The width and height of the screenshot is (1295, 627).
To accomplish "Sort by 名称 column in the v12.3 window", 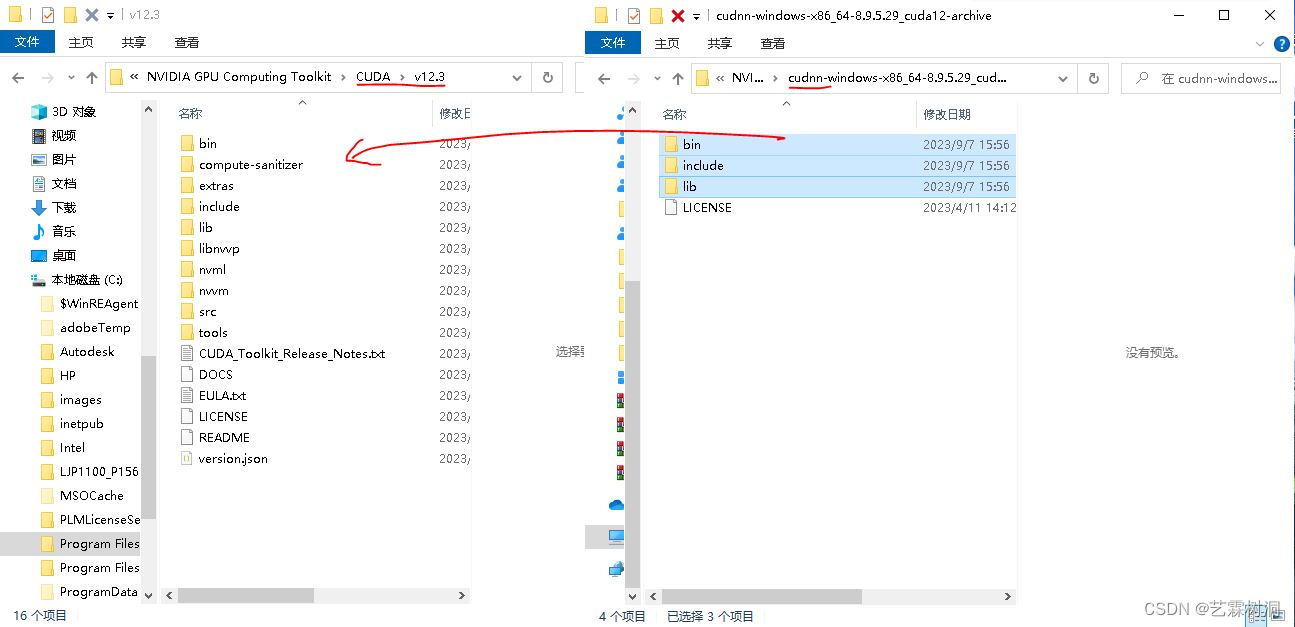I will (x=190, y=114).
